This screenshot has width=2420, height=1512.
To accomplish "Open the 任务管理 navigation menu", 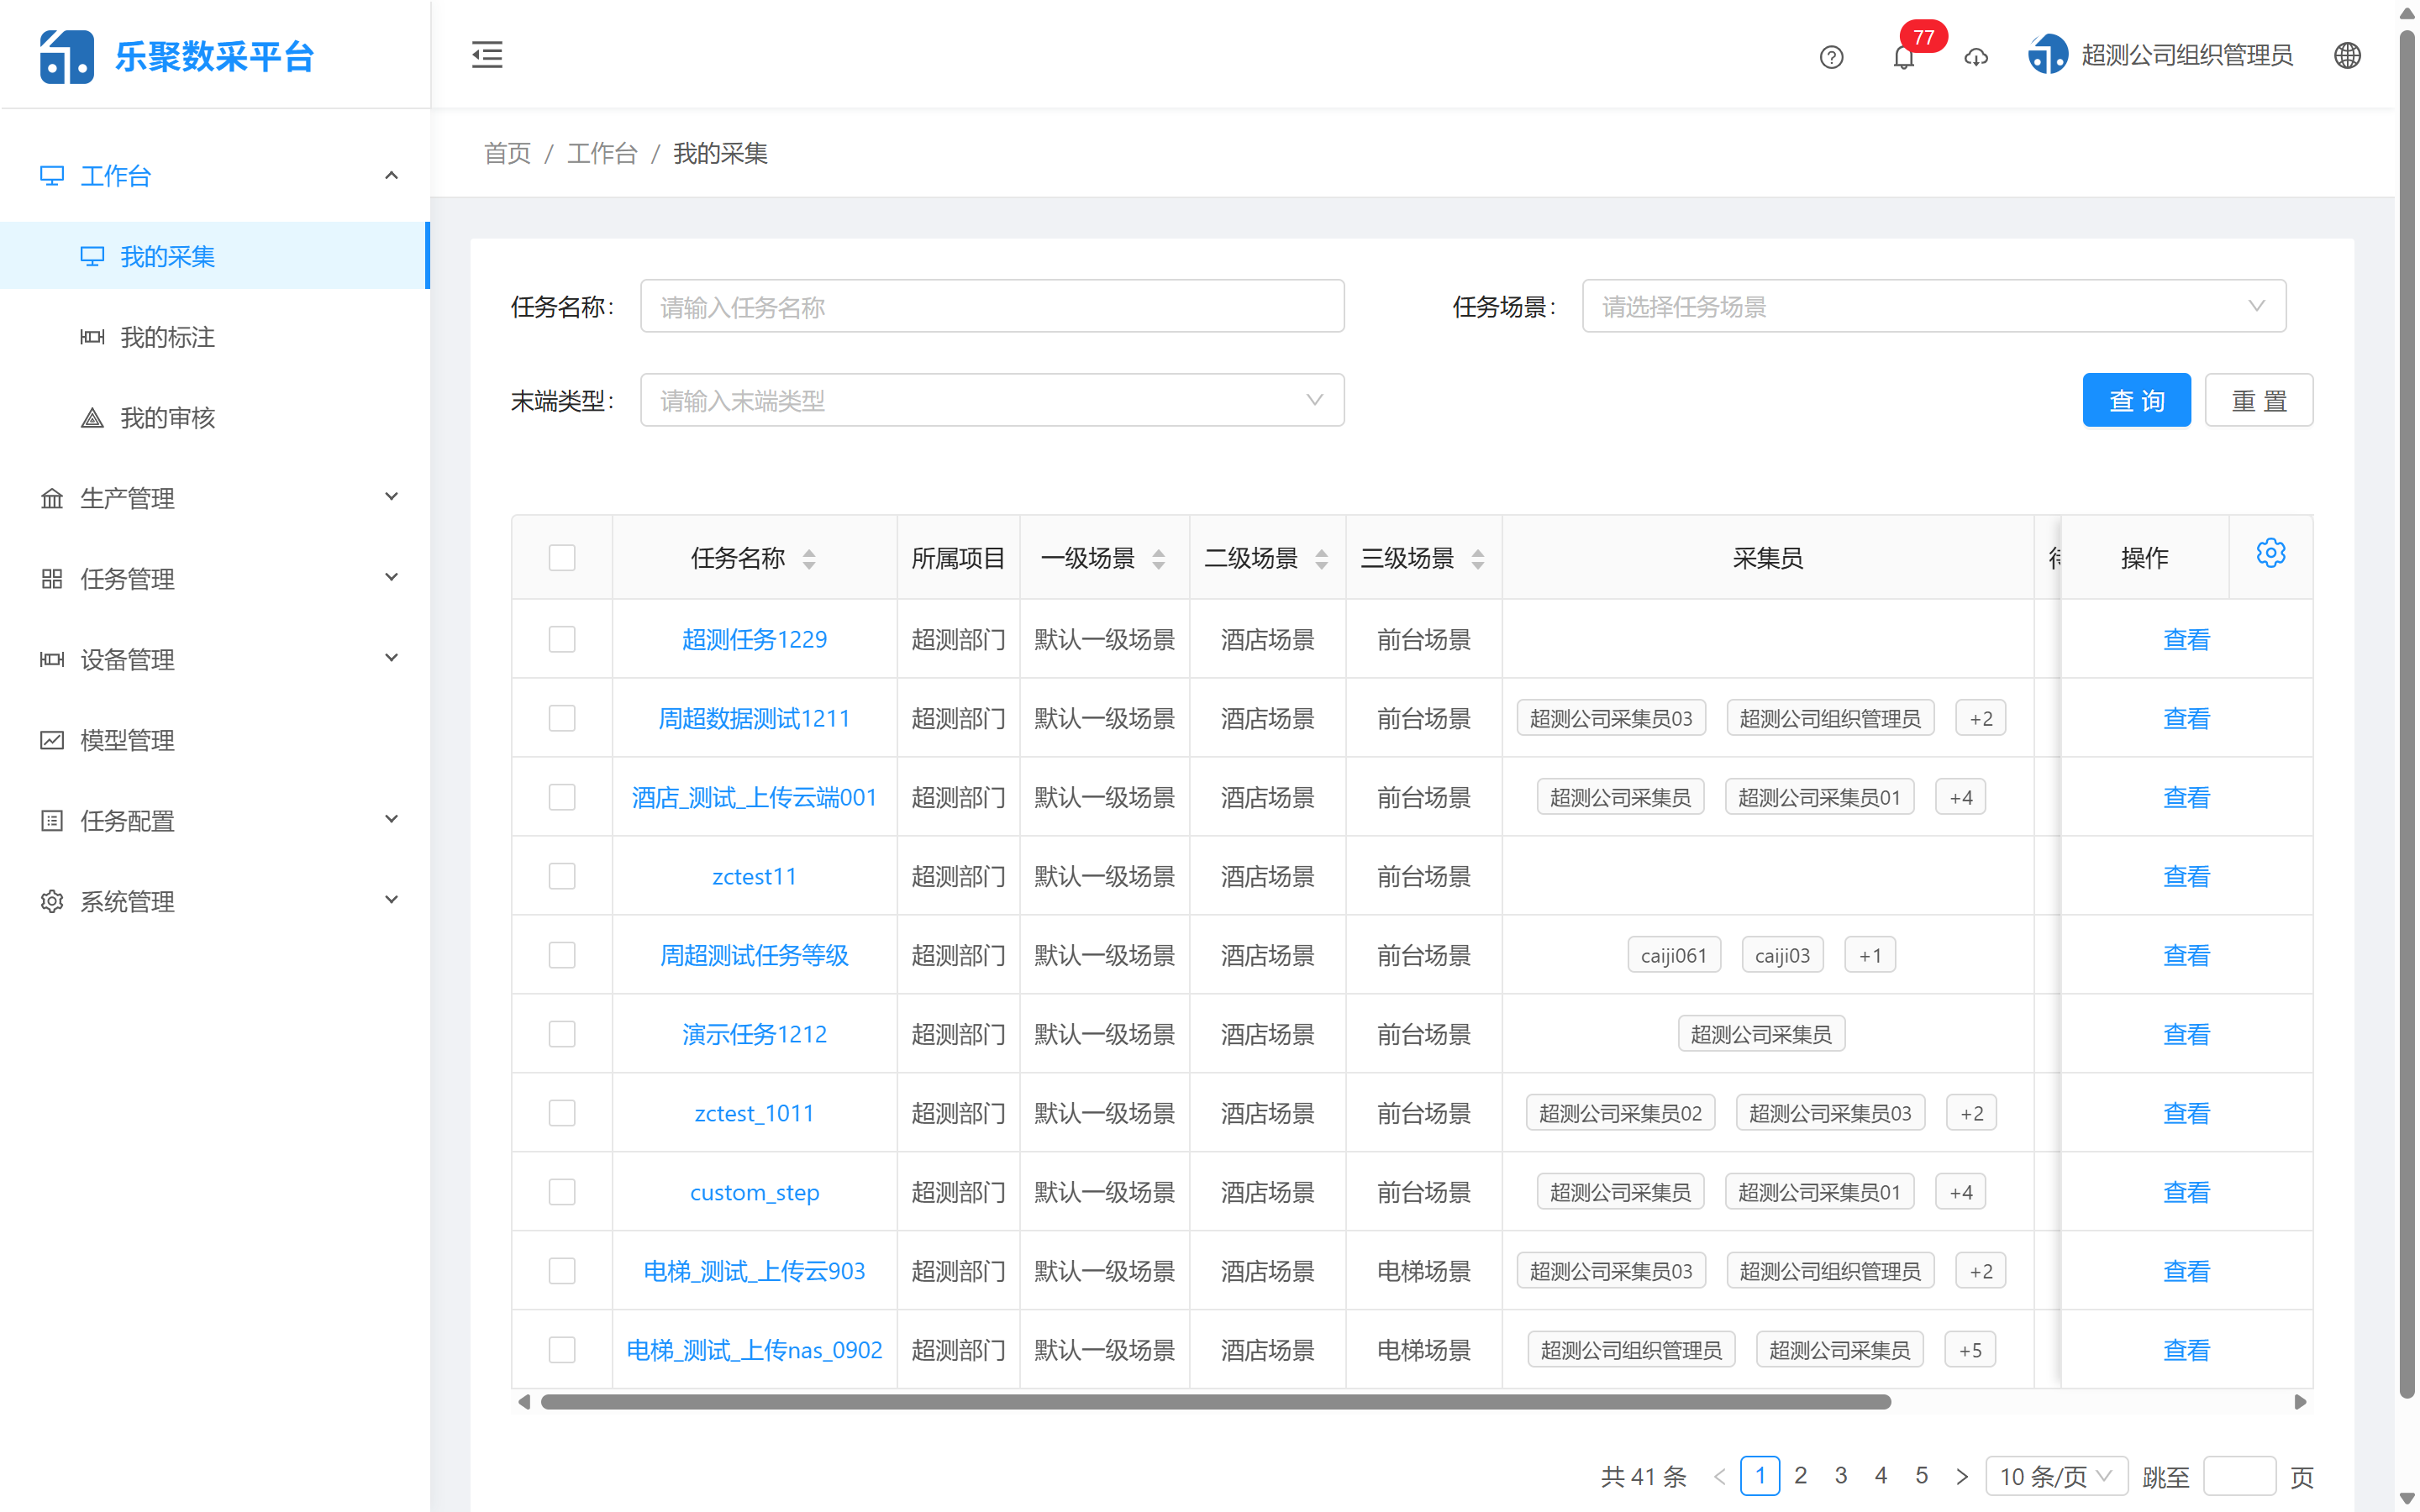I will [128, 578].
